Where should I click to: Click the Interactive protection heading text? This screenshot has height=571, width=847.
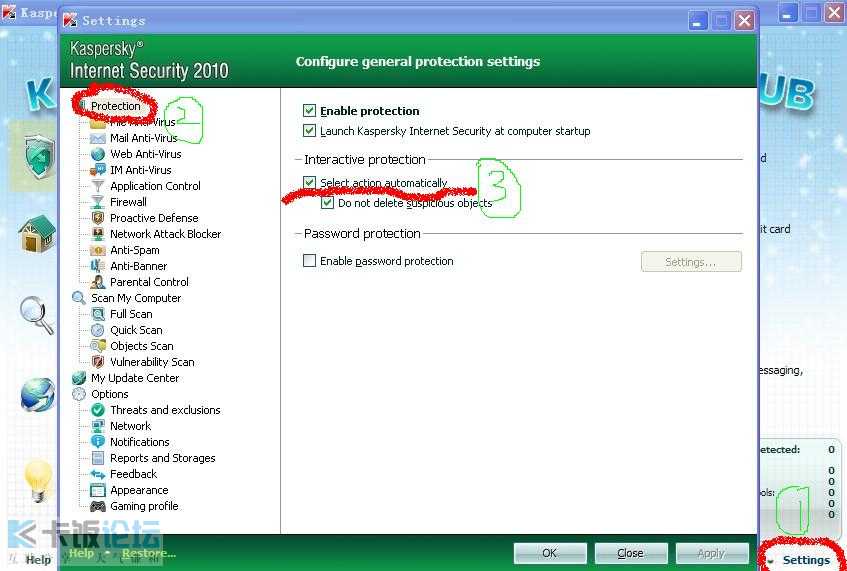point(365,159)
